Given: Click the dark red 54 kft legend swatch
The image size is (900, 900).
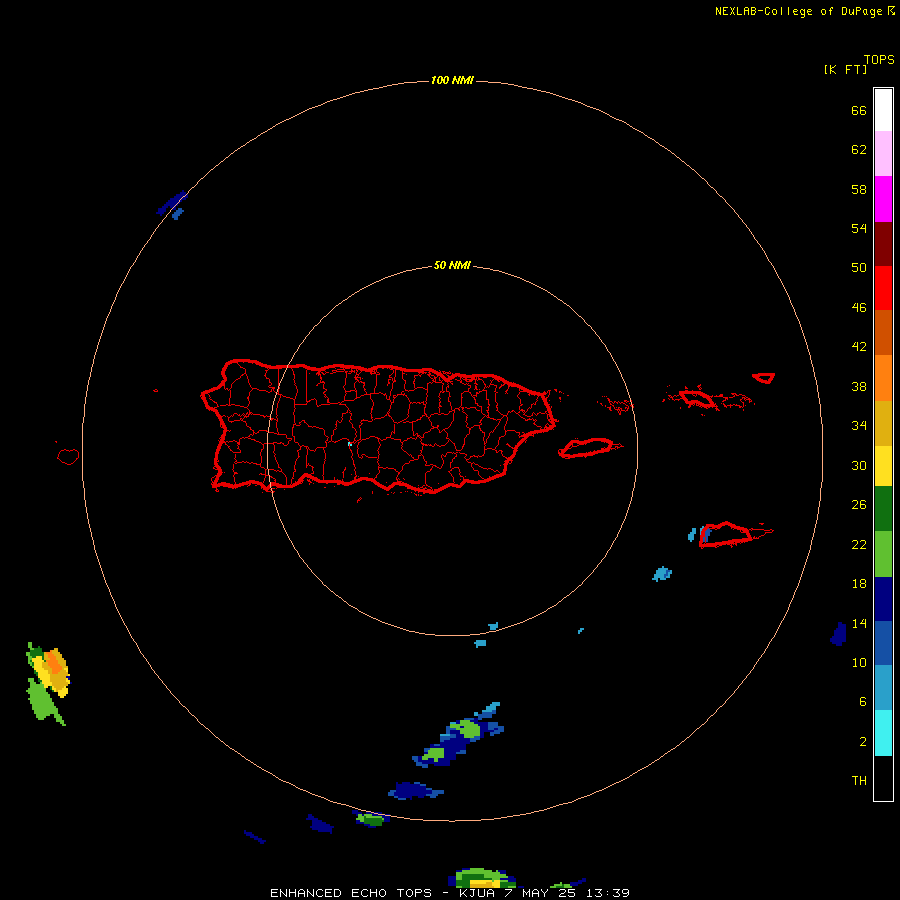Looking at the screenshot, I should click(x=883, y=243).
